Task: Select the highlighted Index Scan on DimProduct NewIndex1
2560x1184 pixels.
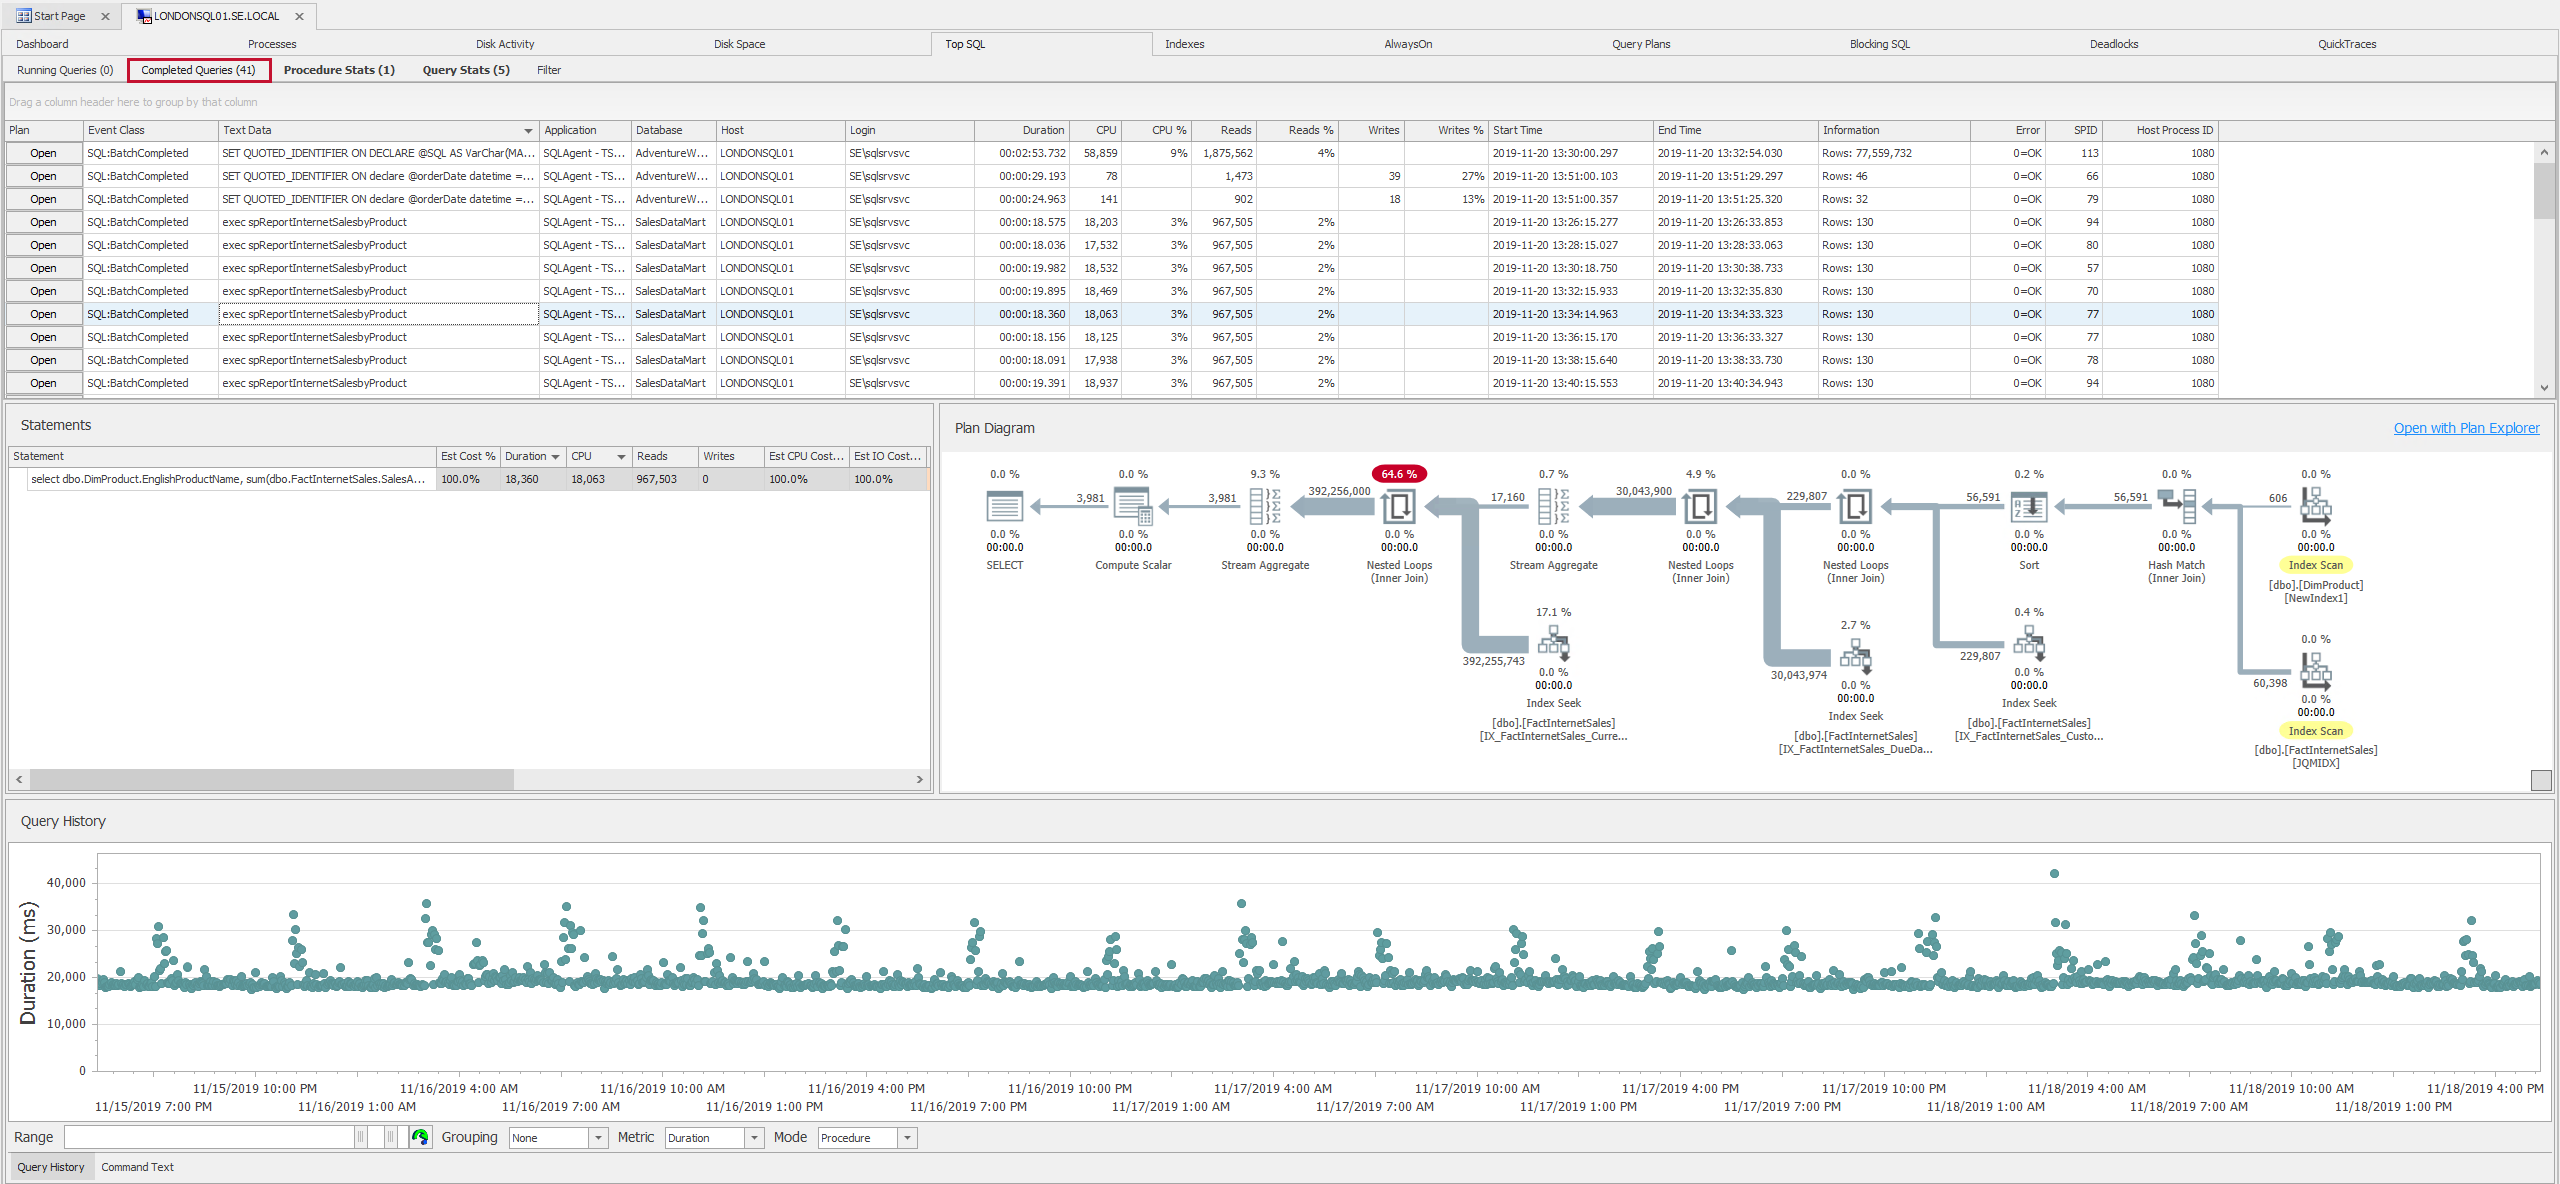Action: point(2316,507)
